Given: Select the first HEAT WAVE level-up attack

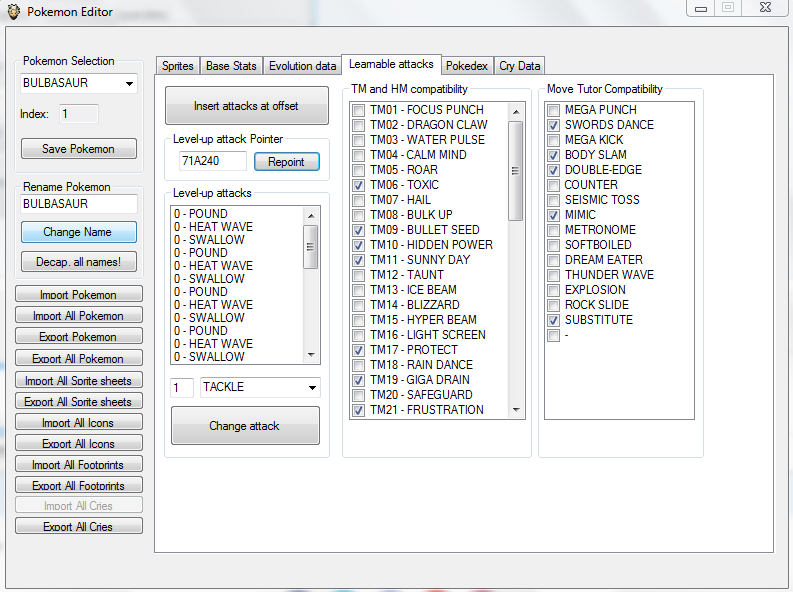Looking at the screenshot, I should tap(213, 227).
